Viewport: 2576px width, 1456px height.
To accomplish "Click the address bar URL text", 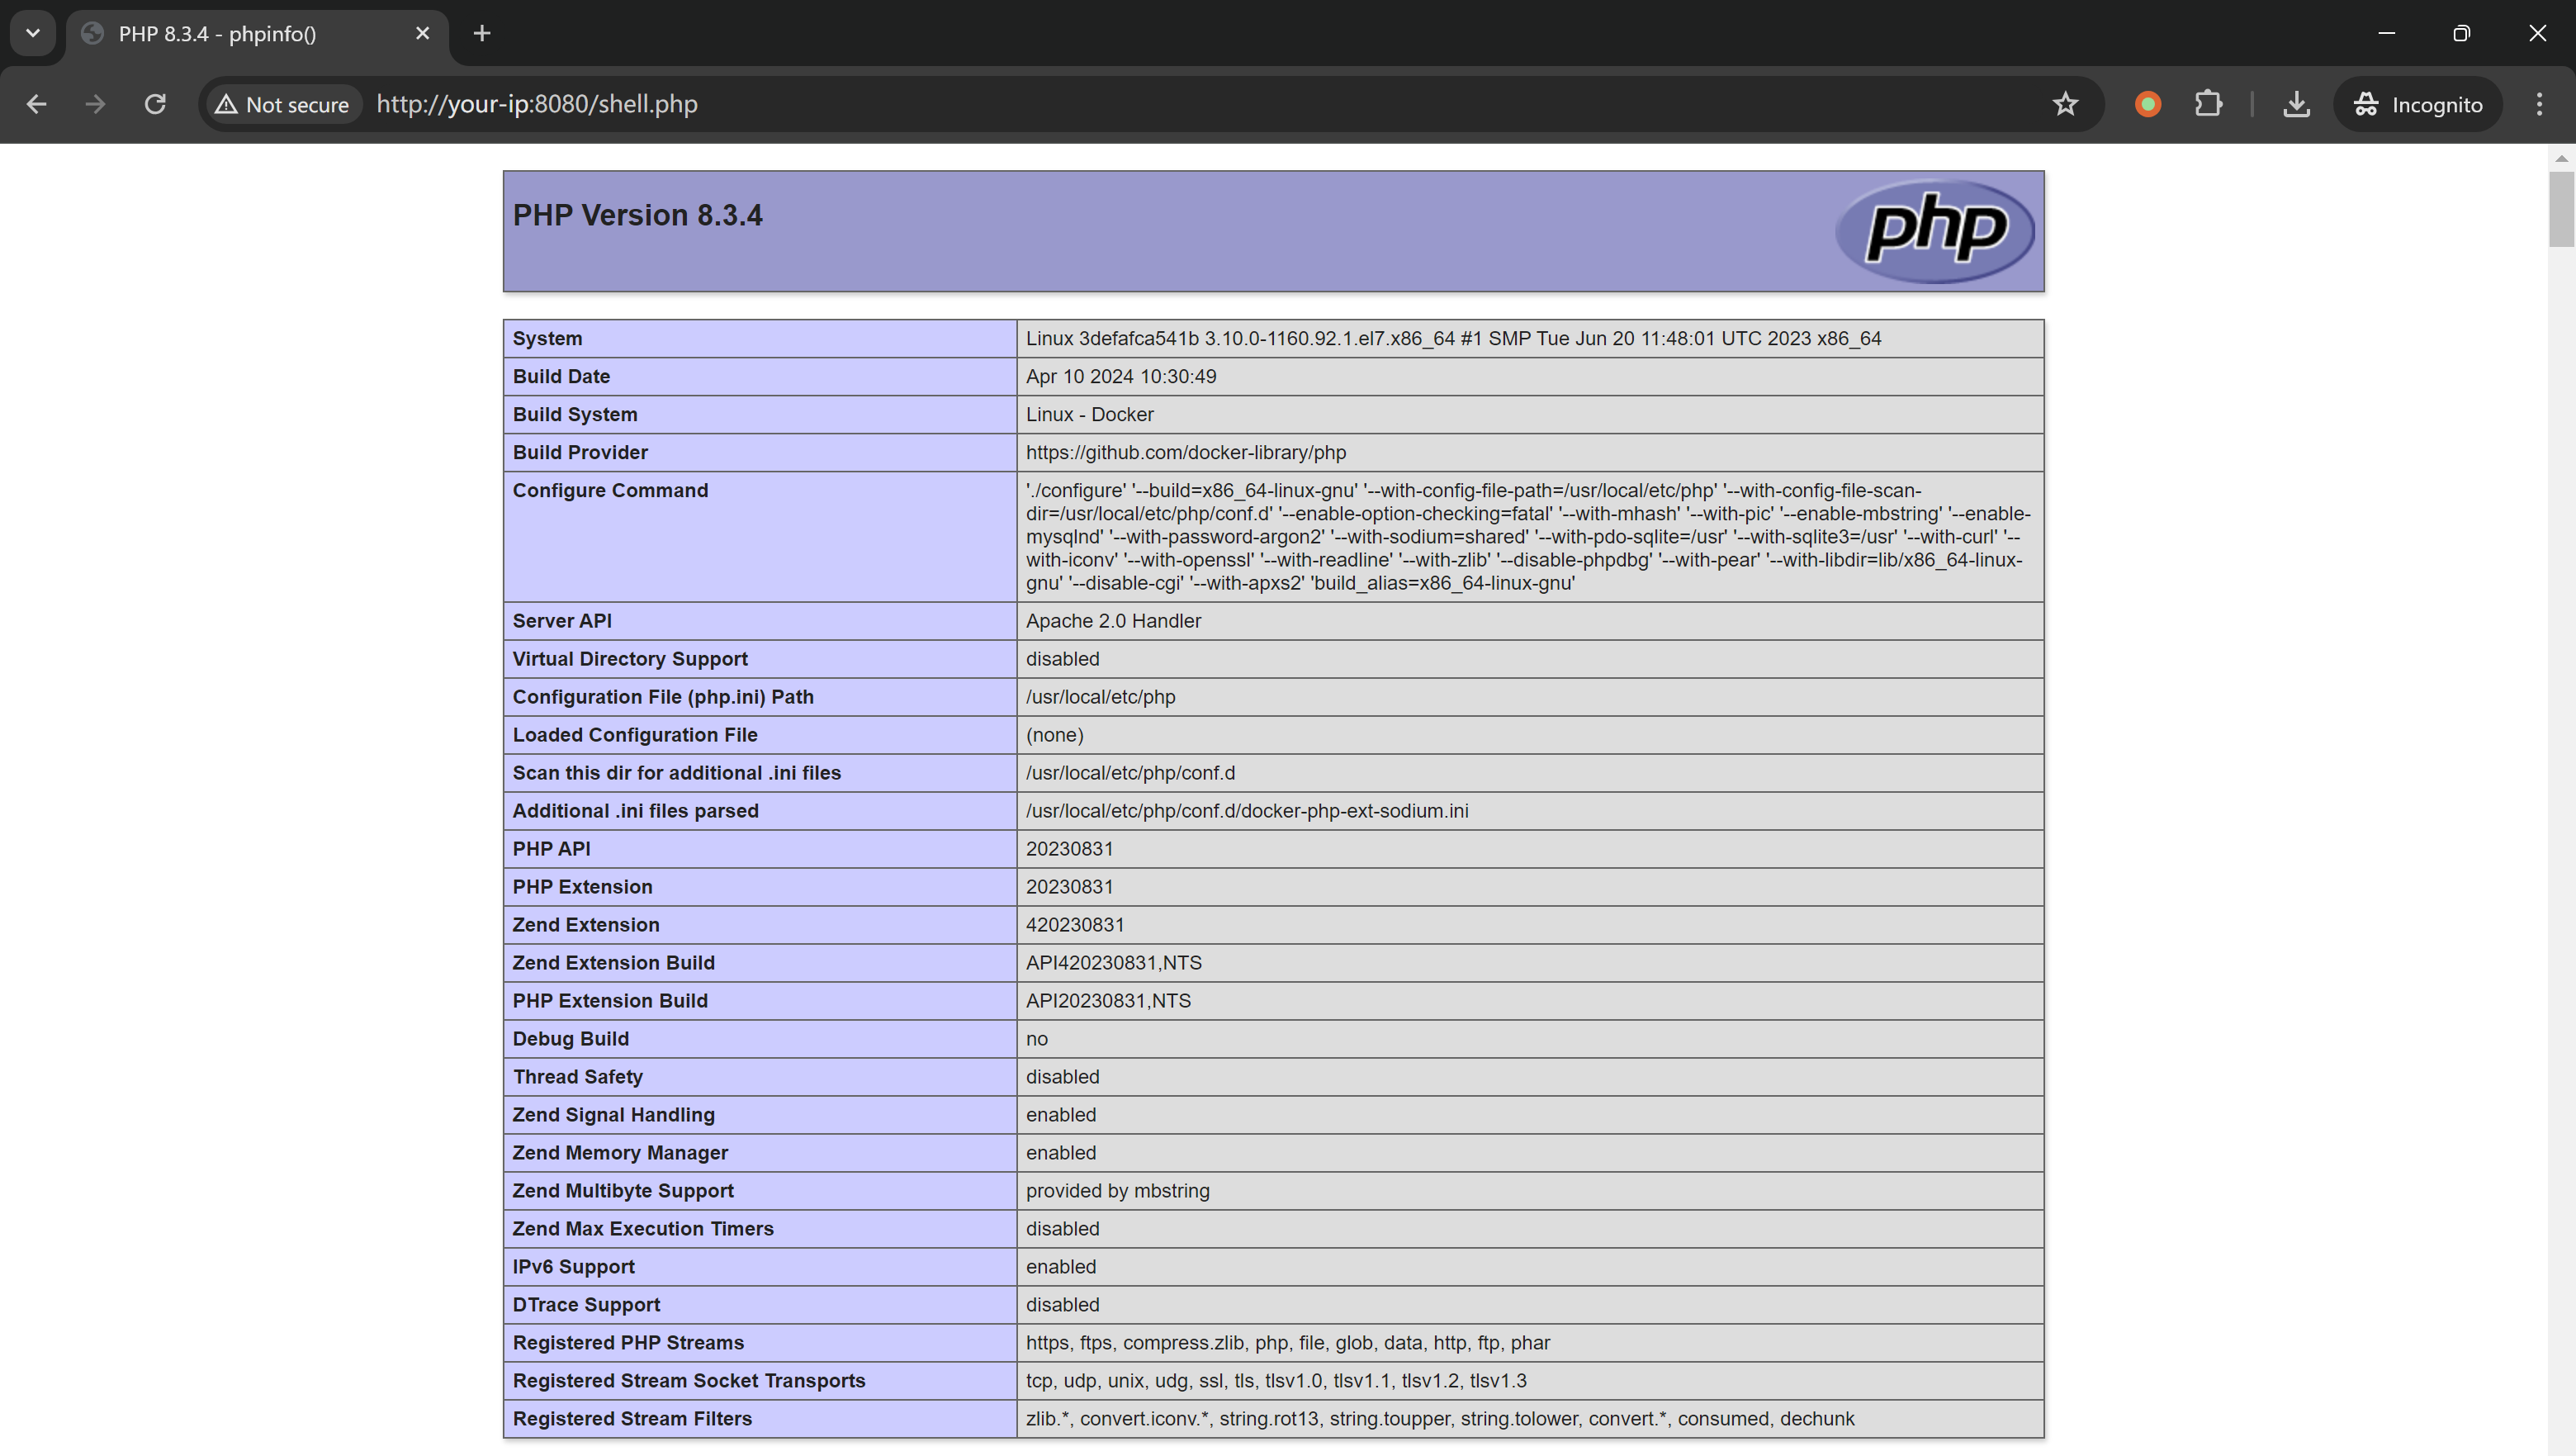I will pyautogui.click(x=537, y=104).
